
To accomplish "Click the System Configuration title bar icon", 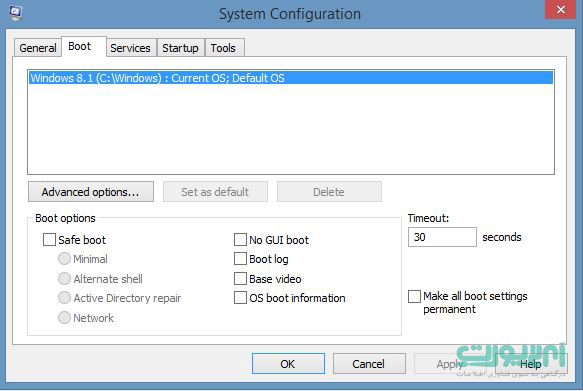I will click(15, 13).
